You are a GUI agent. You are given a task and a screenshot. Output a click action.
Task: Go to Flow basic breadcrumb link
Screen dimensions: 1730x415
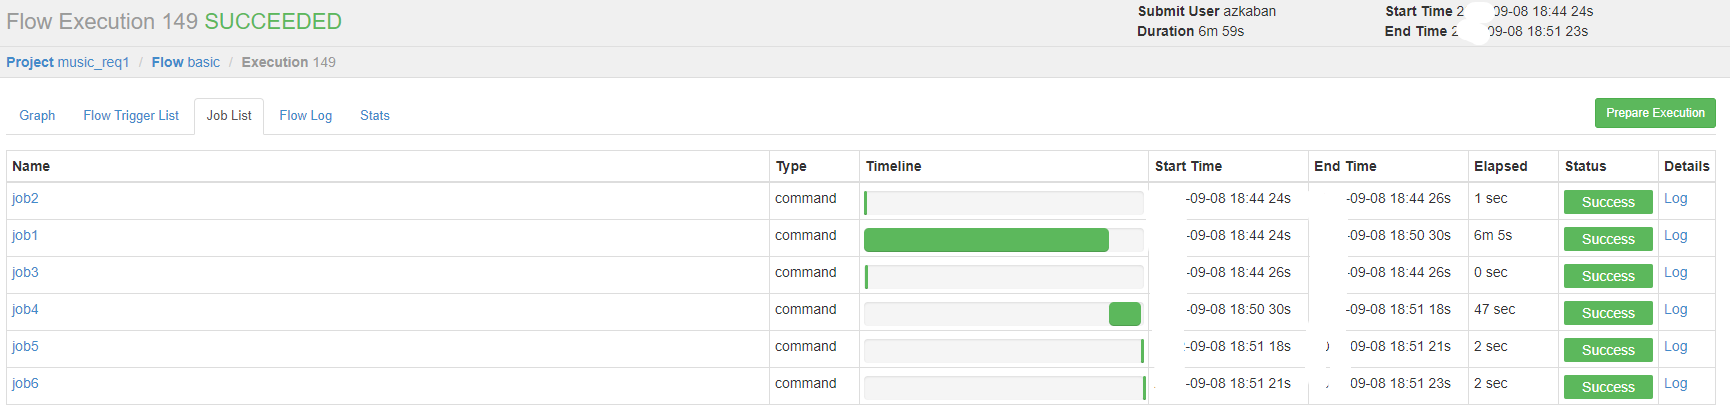186,62
